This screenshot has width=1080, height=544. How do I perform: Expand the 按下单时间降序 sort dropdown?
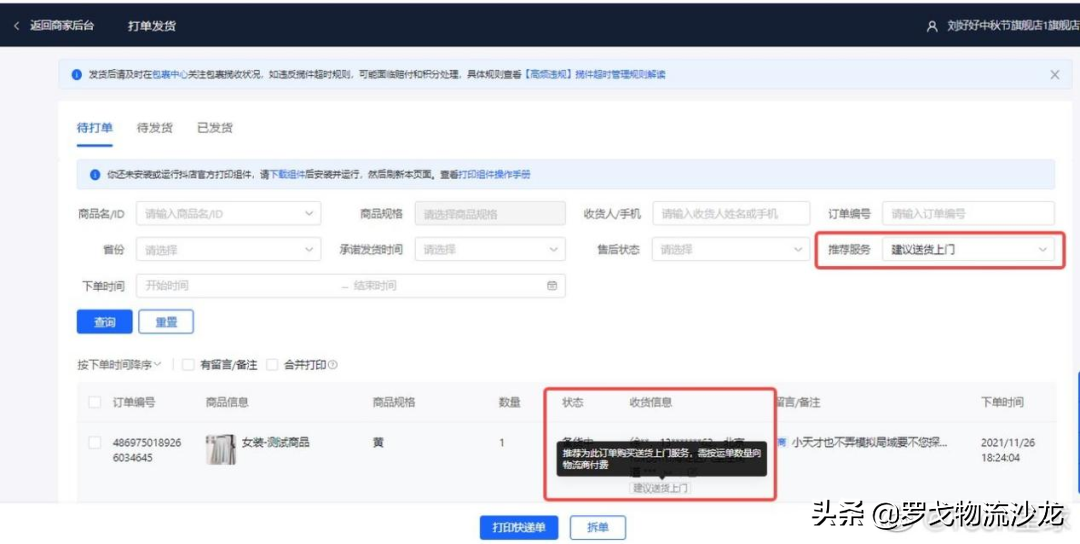tap(118, 365)
